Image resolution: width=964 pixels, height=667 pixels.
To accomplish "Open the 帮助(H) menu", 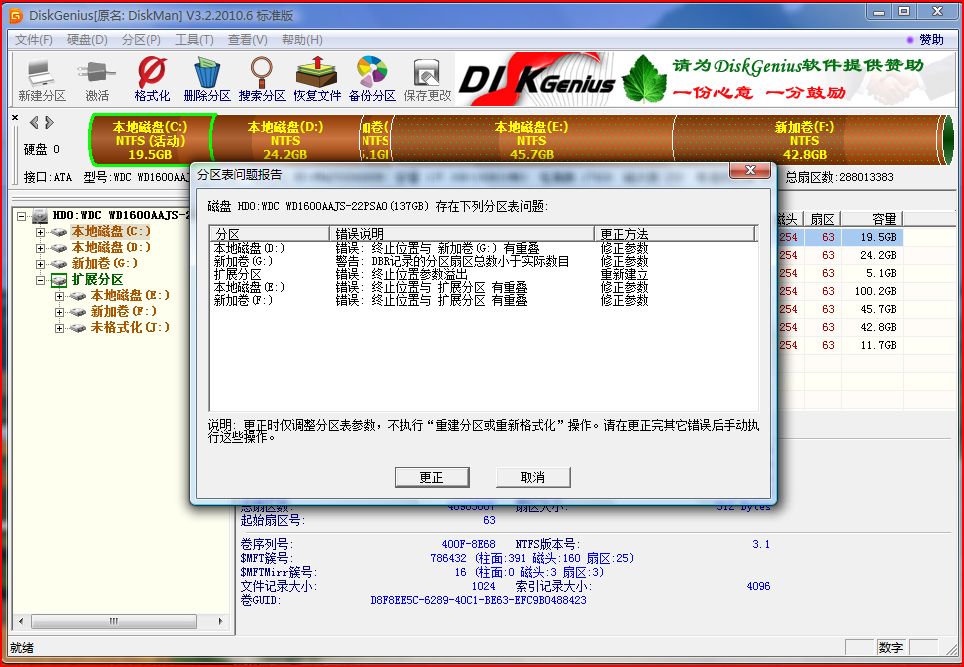I will click(x=302, y=39).
